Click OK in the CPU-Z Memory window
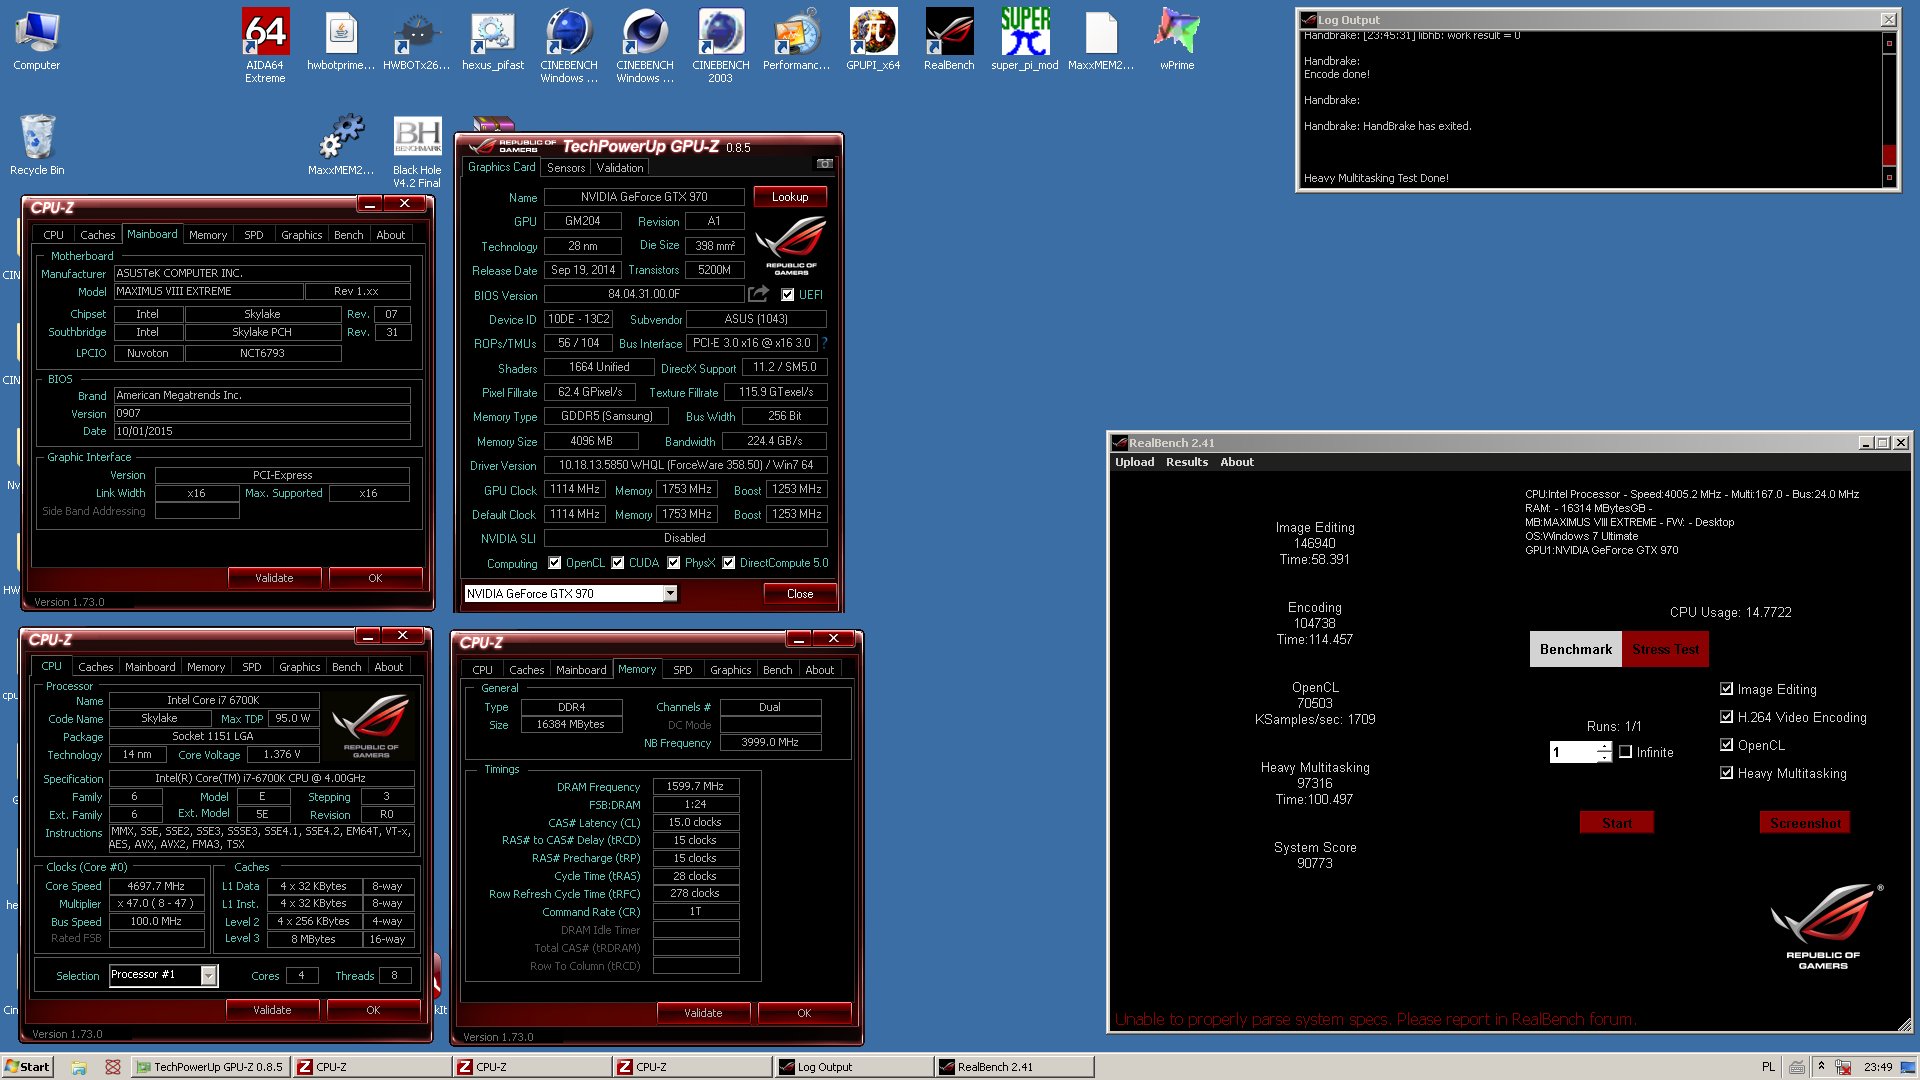This screenshot has width=1920, height=1080. pos(804,1013)
